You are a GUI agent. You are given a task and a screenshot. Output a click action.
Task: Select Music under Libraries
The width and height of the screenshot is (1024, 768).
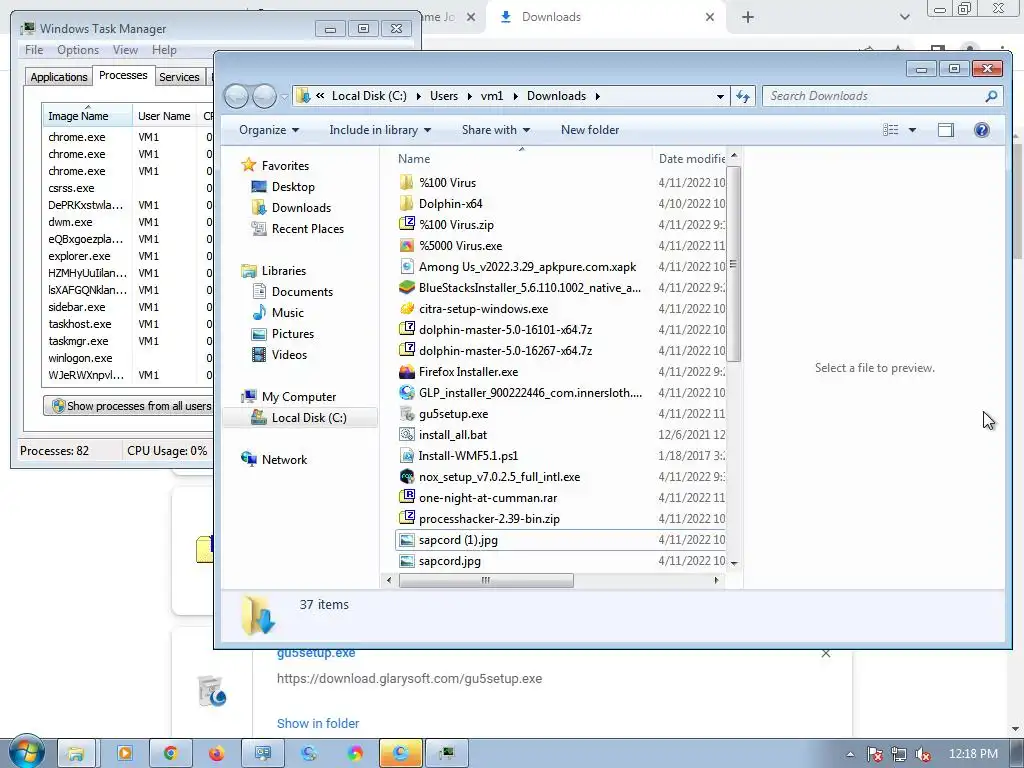(287, 313)
